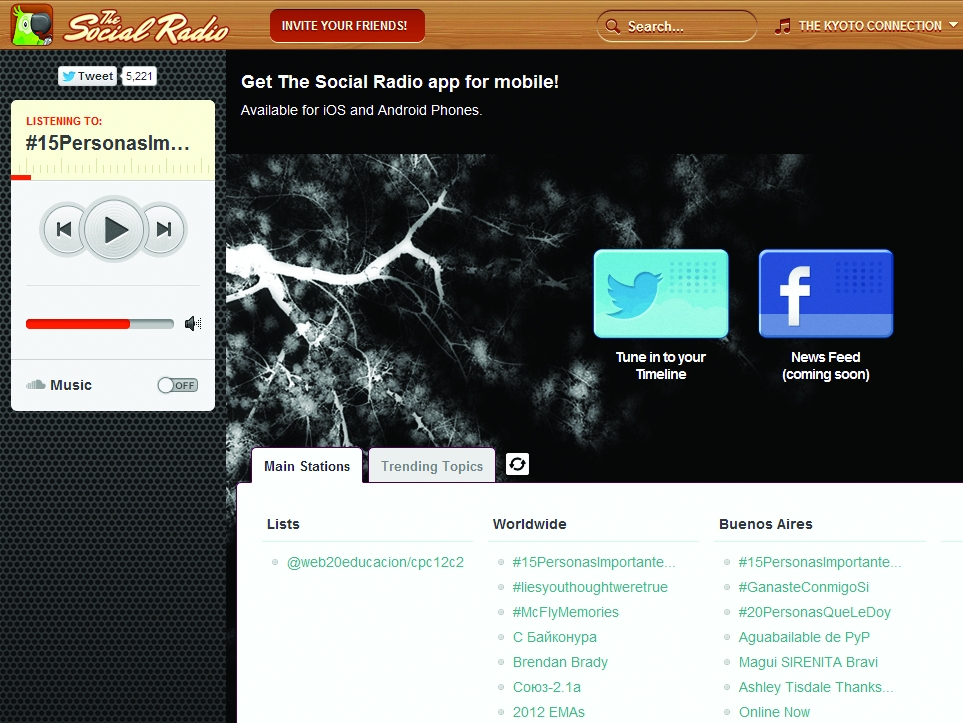Refresh stations with the reload icon
Viewport: 963px width, 723px height.
point(517,464)
